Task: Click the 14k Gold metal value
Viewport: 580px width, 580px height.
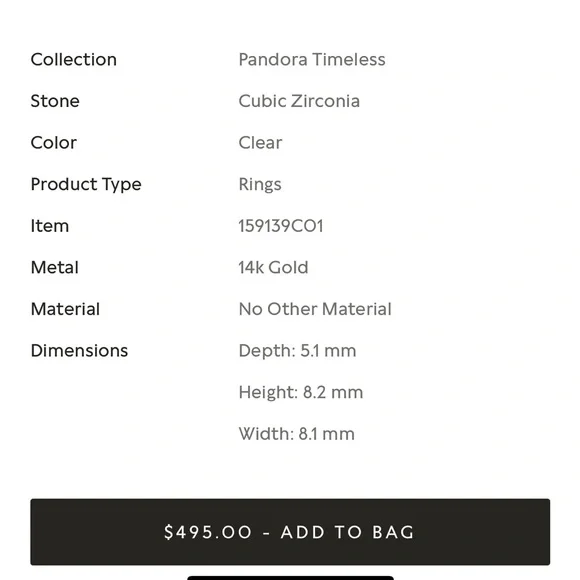Action: click(273, 267)
